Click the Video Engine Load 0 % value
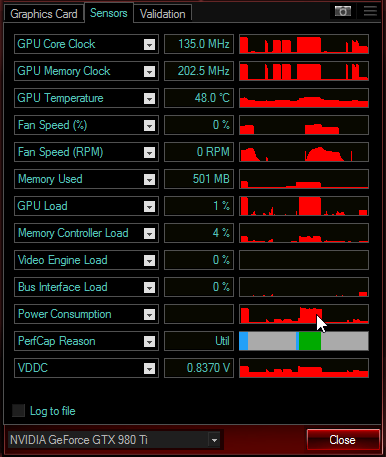386x457 pixels. pos(199,260)
